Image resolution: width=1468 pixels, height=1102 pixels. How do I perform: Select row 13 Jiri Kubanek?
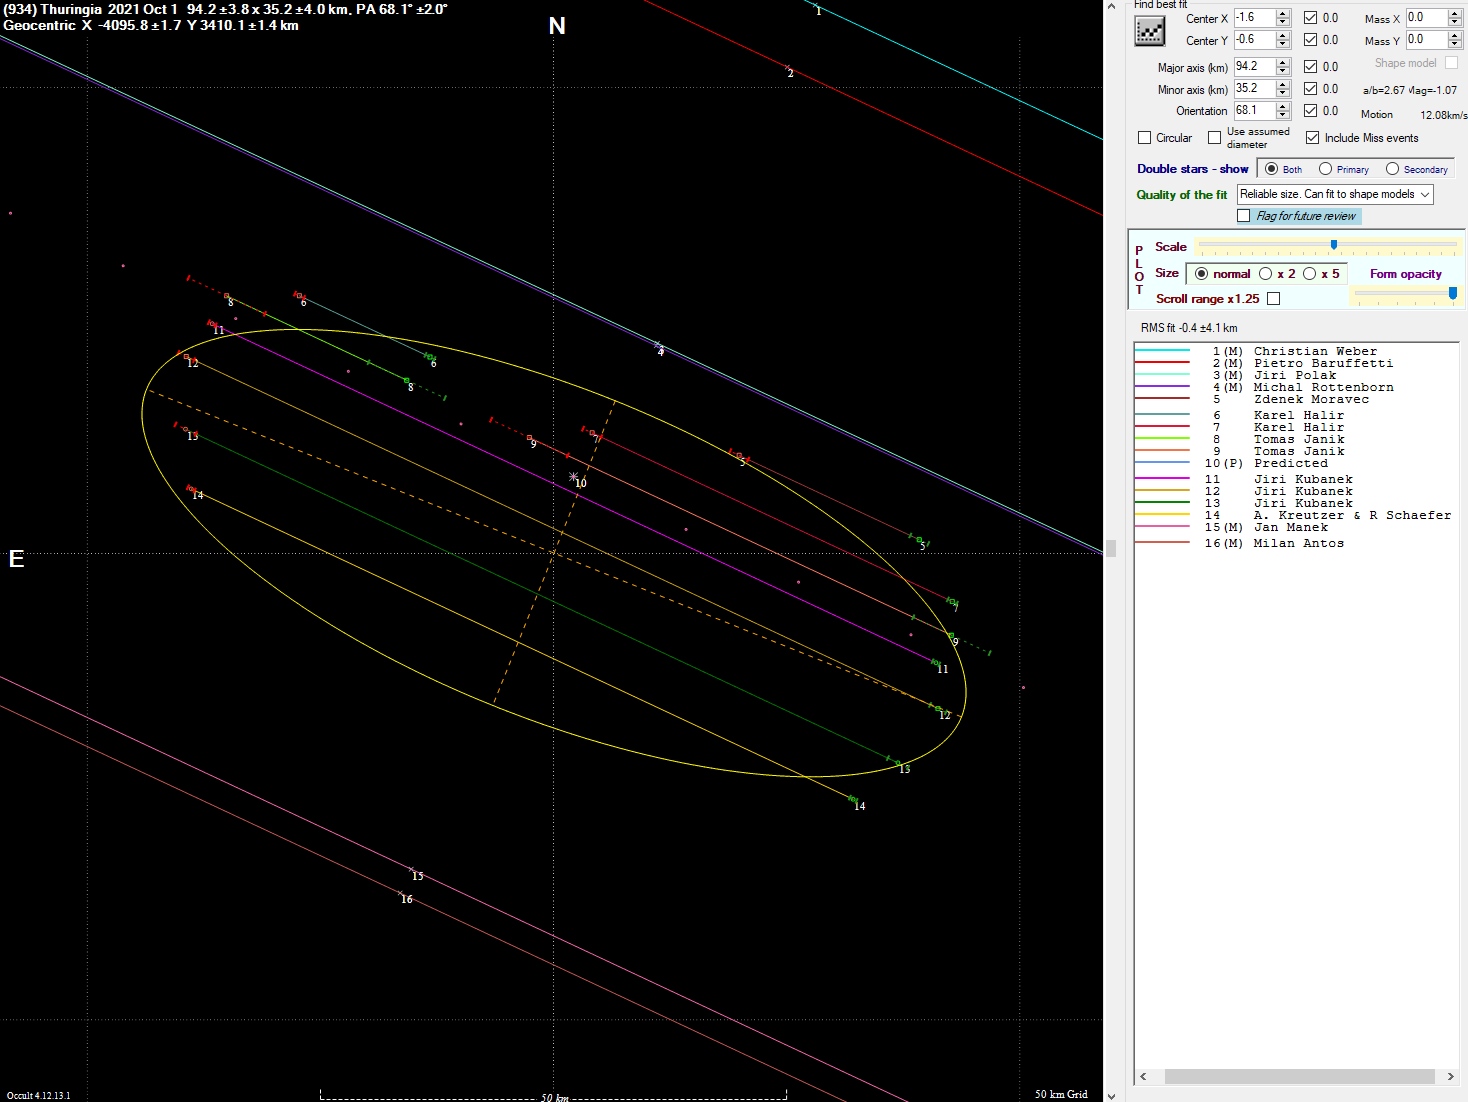(1295, 503)
